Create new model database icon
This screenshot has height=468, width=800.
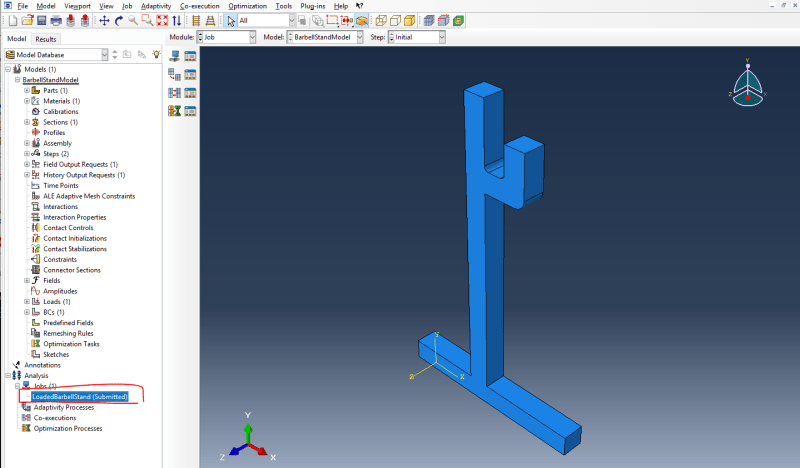click(13, 21)
